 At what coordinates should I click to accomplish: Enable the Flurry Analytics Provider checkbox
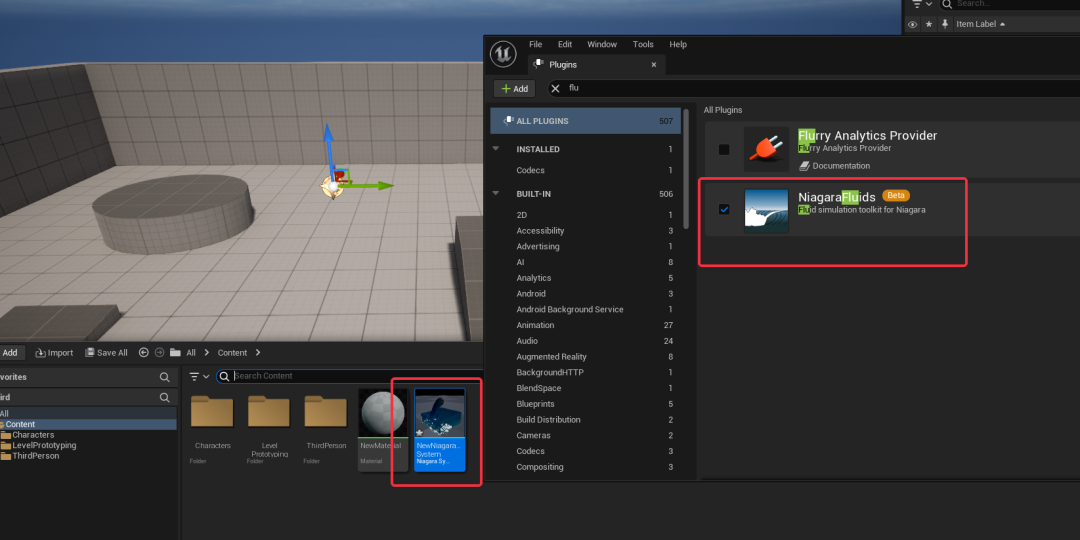[724, 149]
